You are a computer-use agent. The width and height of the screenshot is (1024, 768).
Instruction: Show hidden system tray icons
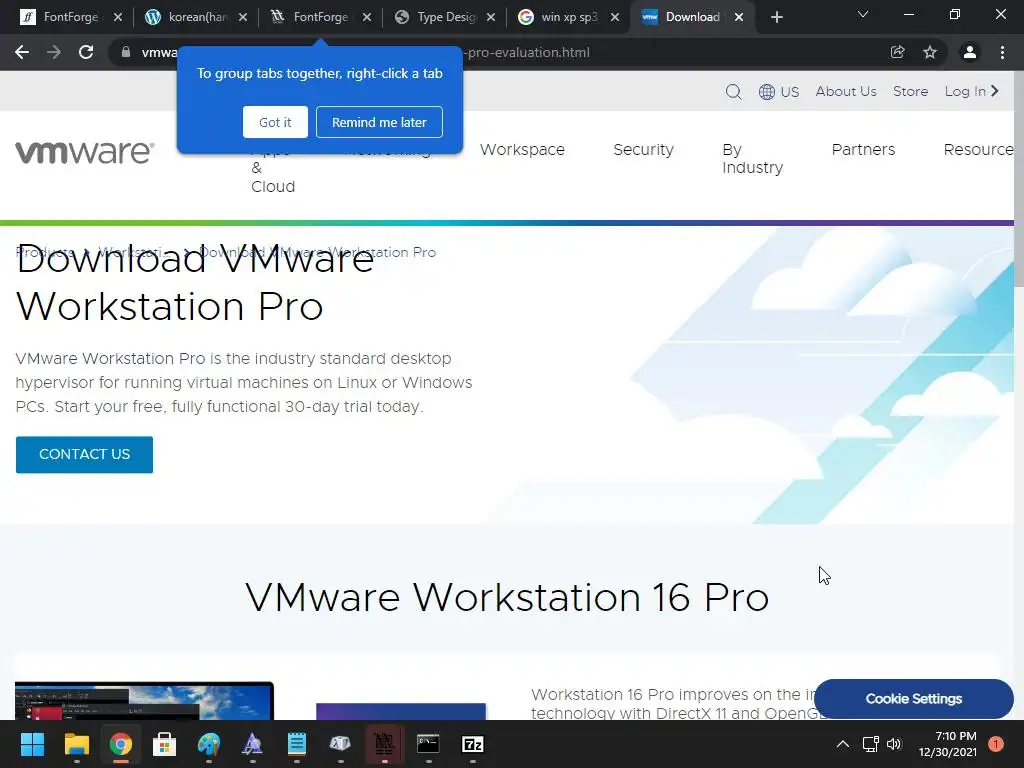click(843, 744)
